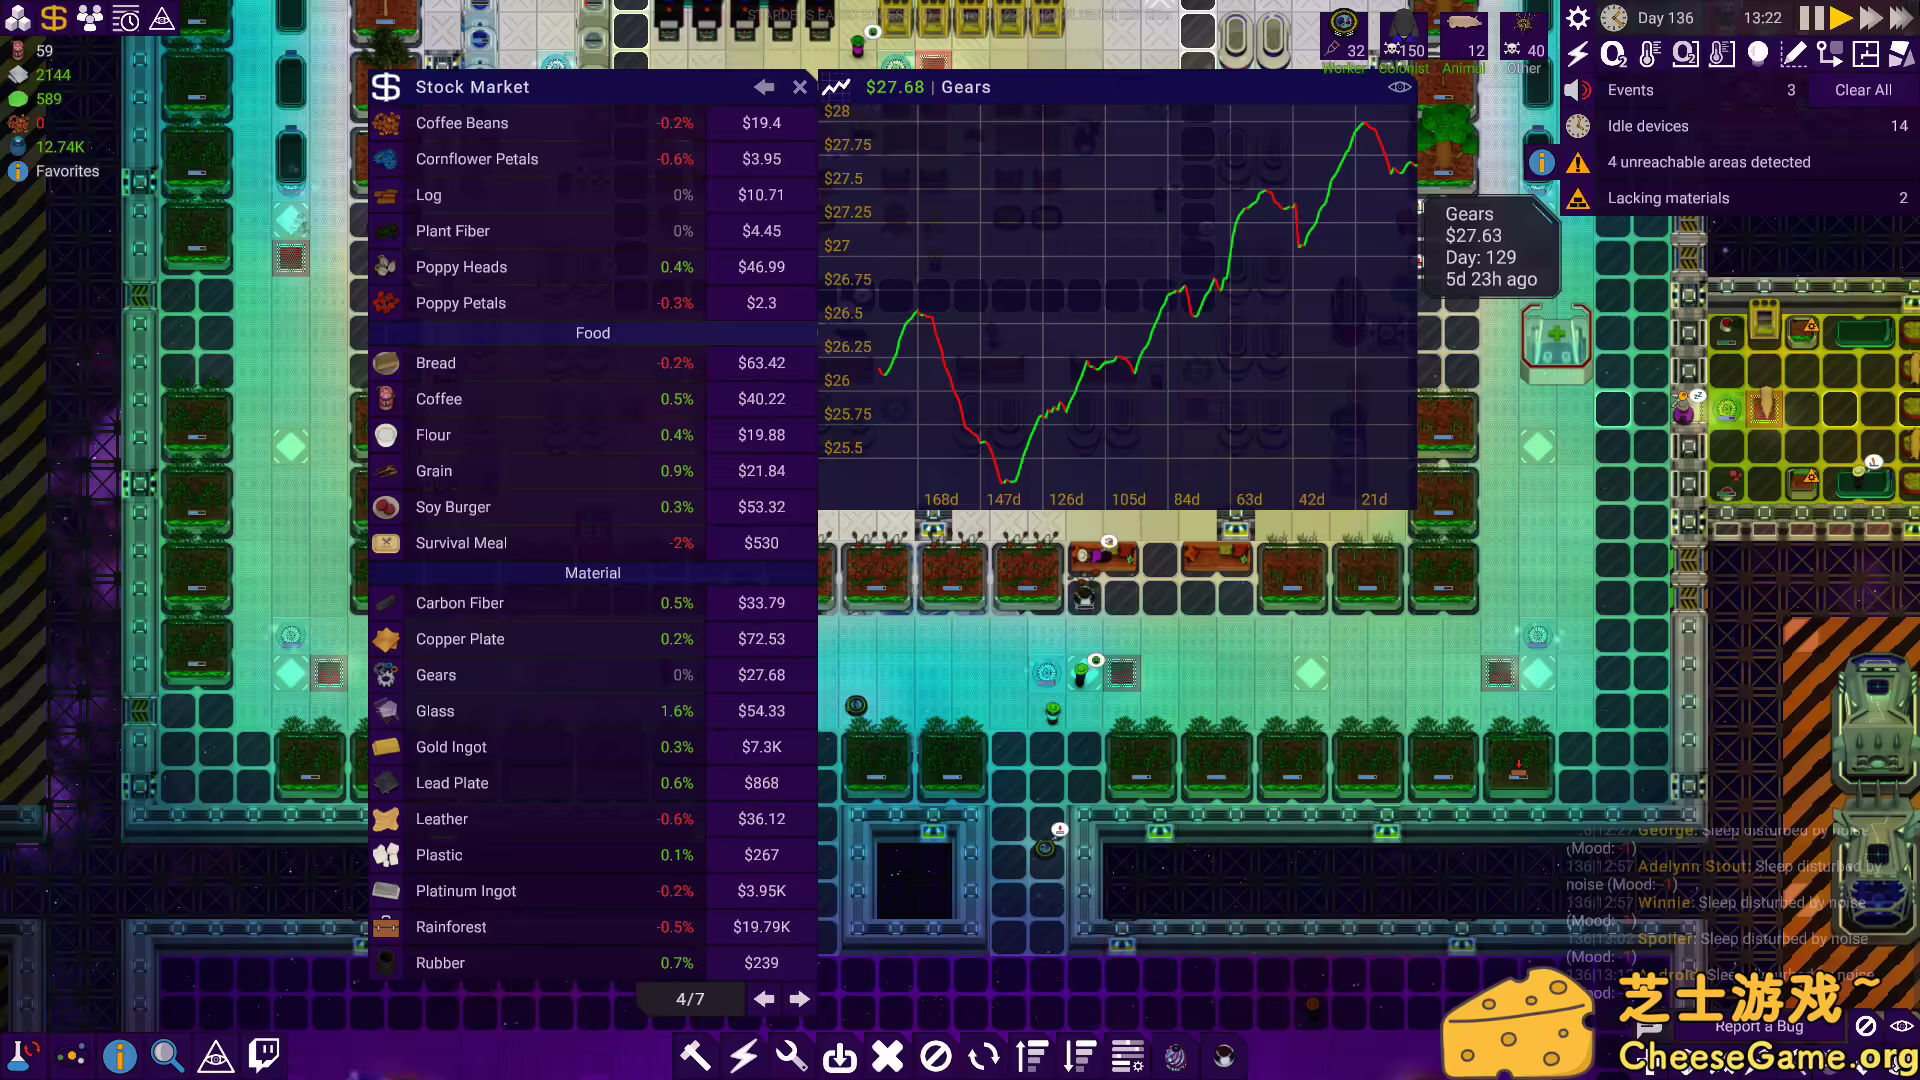The image size is (1920, 1080).
Task: Set game speed to fastest
Action: coord(1899,18)
